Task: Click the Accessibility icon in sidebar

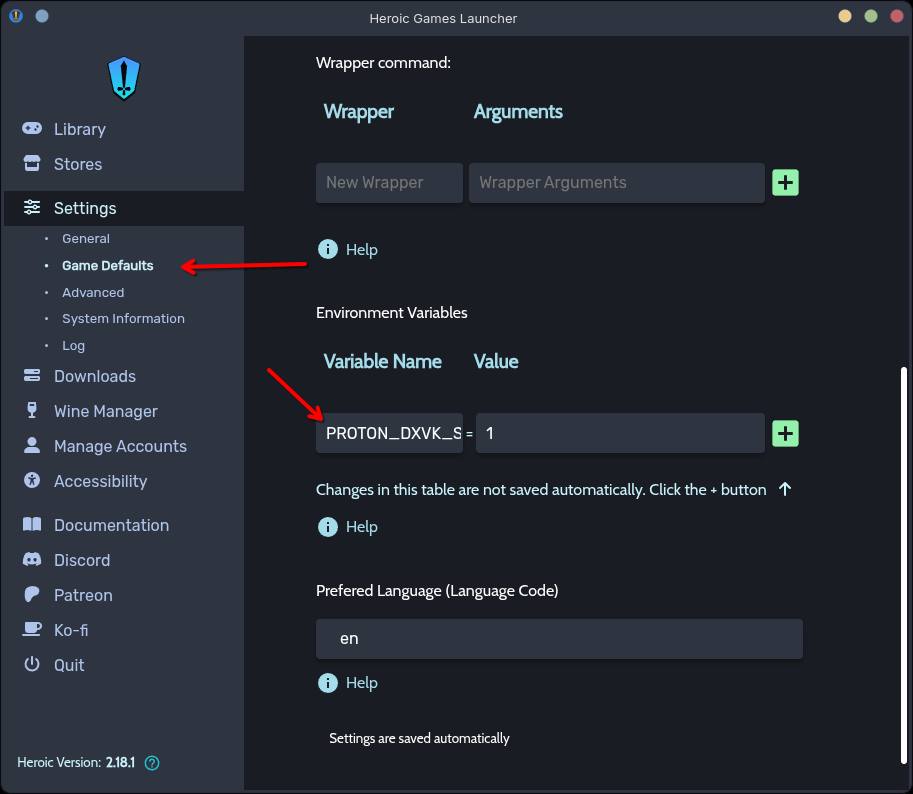Action: pos(33,481)
